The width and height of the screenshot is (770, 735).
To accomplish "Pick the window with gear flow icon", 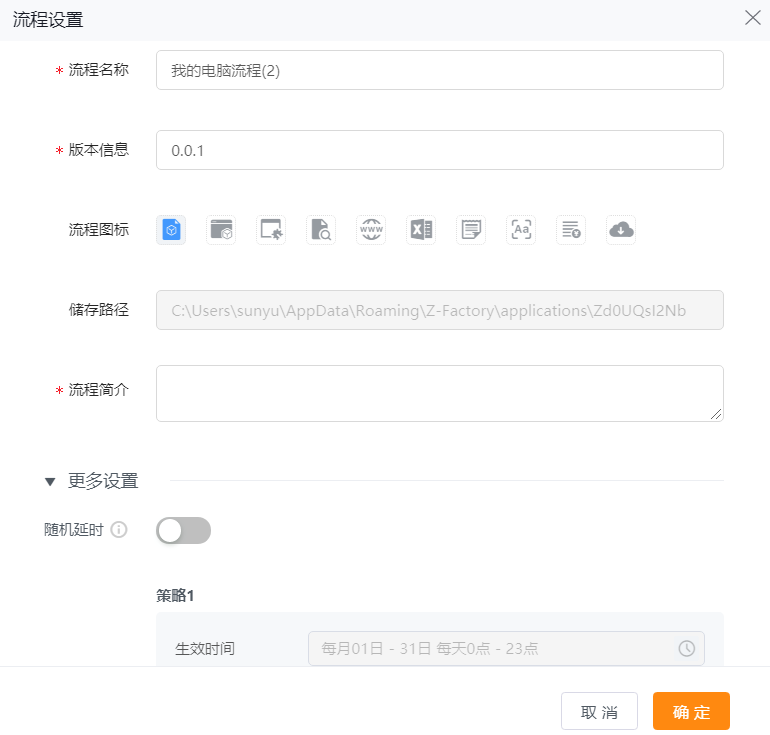I will coord(271,230).
